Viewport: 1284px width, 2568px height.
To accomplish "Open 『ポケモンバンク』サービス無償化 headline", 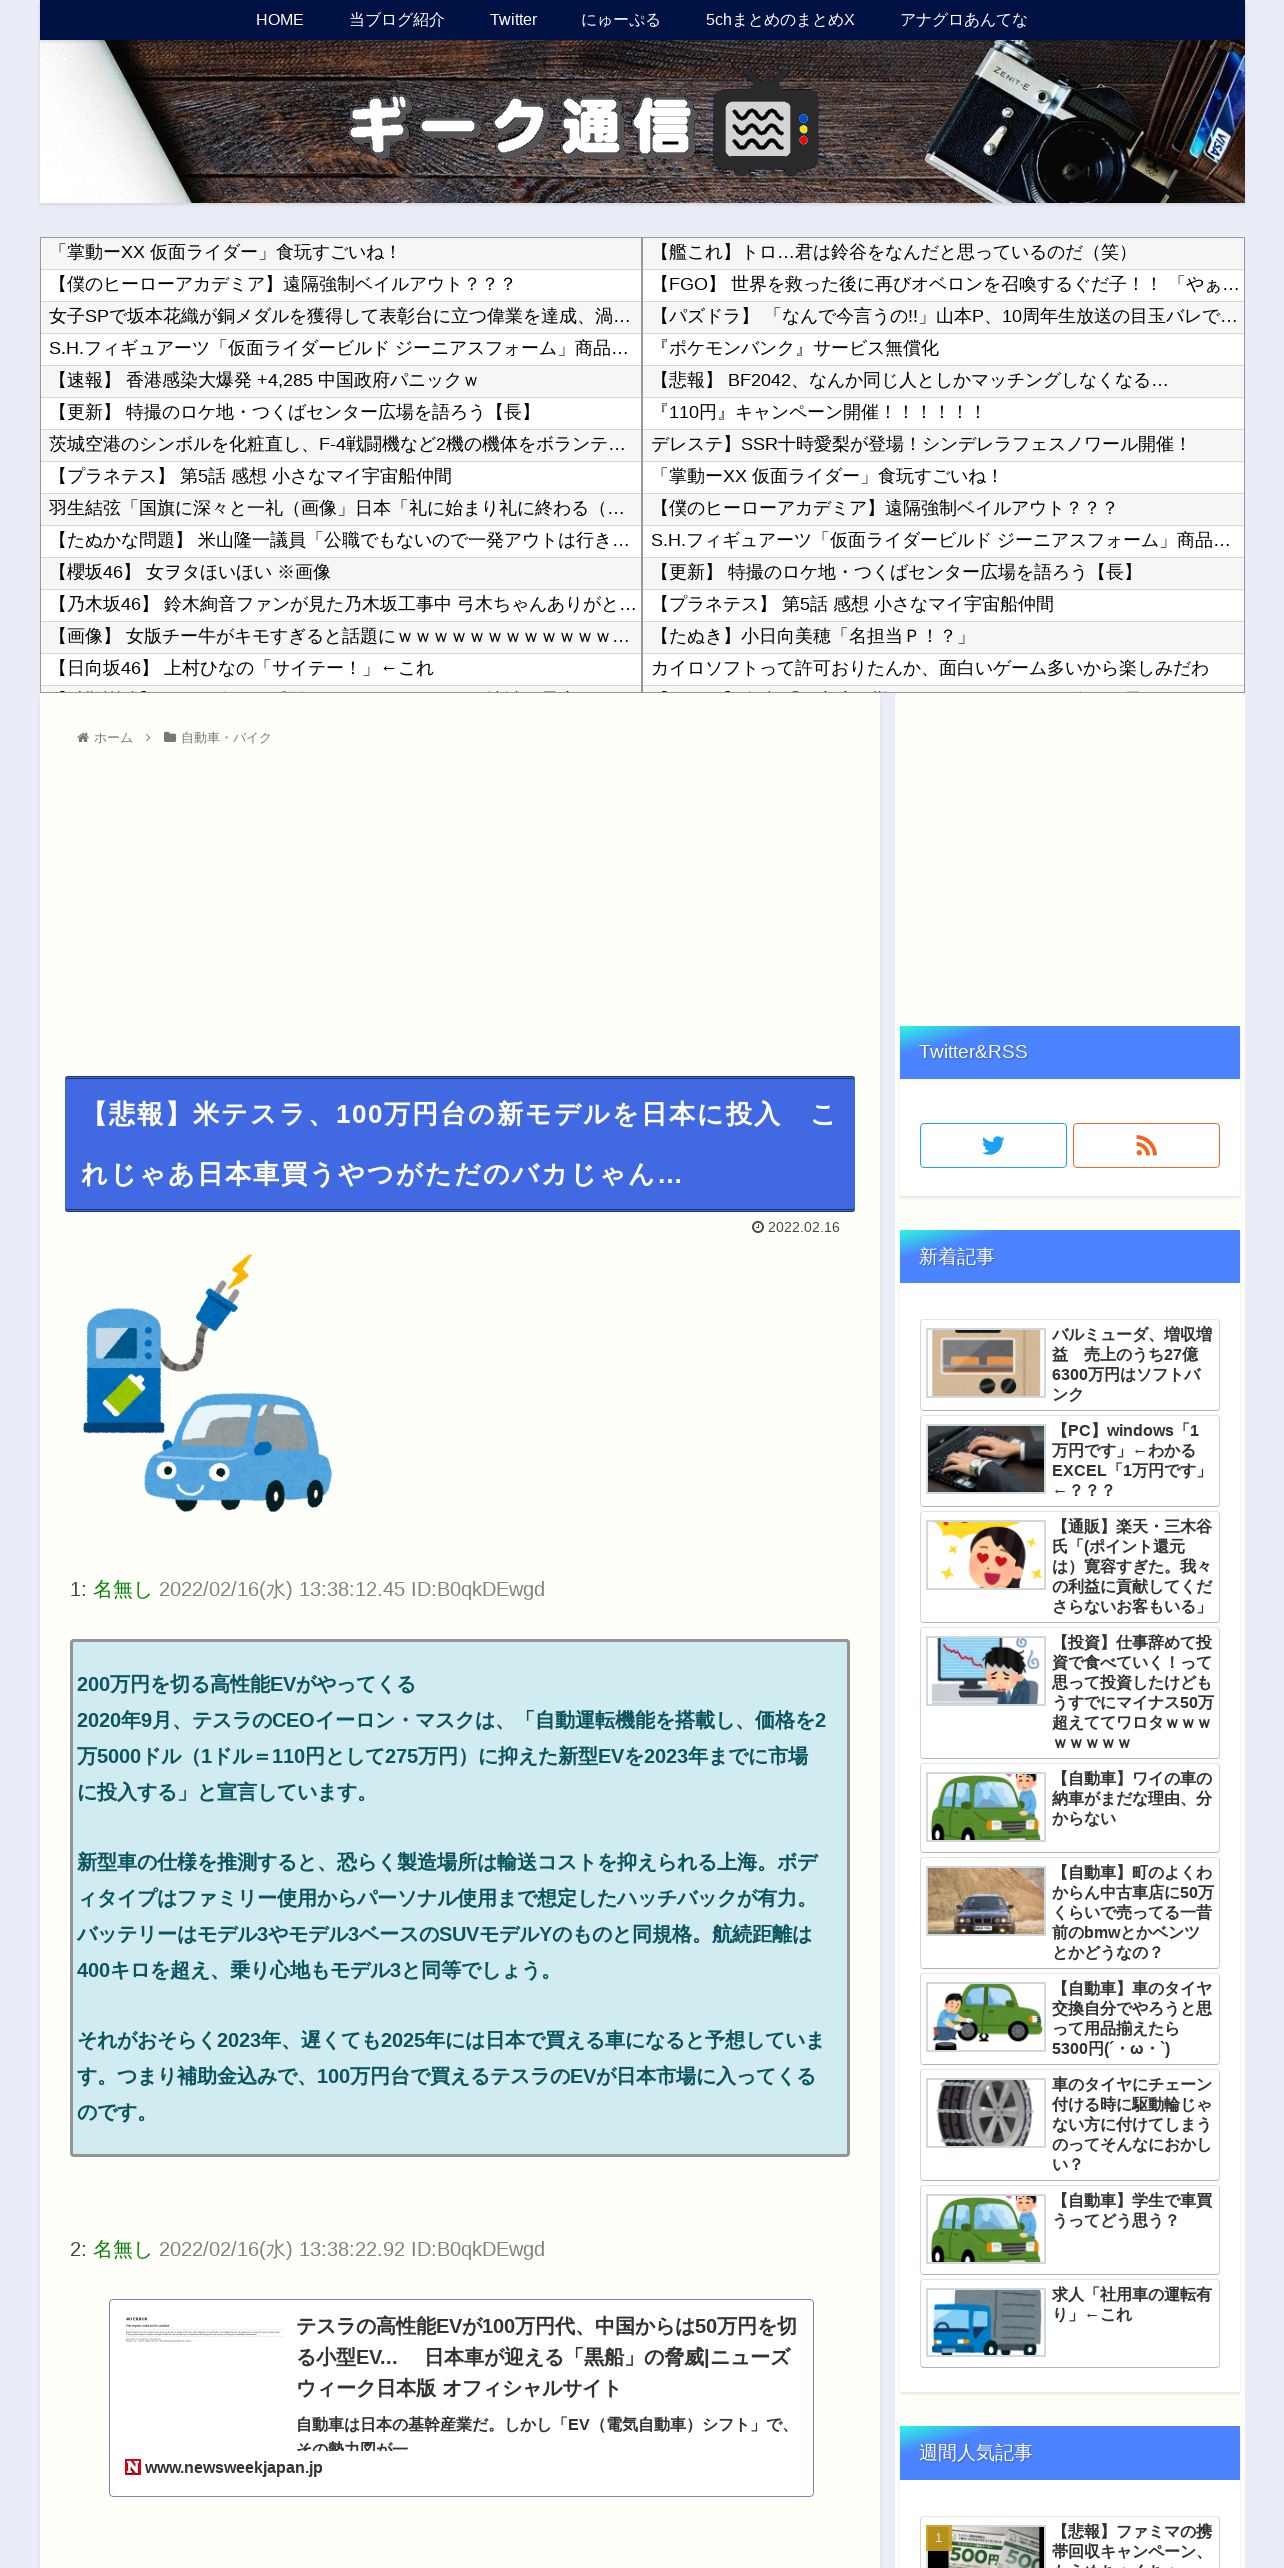I will (x=943, y=349).
